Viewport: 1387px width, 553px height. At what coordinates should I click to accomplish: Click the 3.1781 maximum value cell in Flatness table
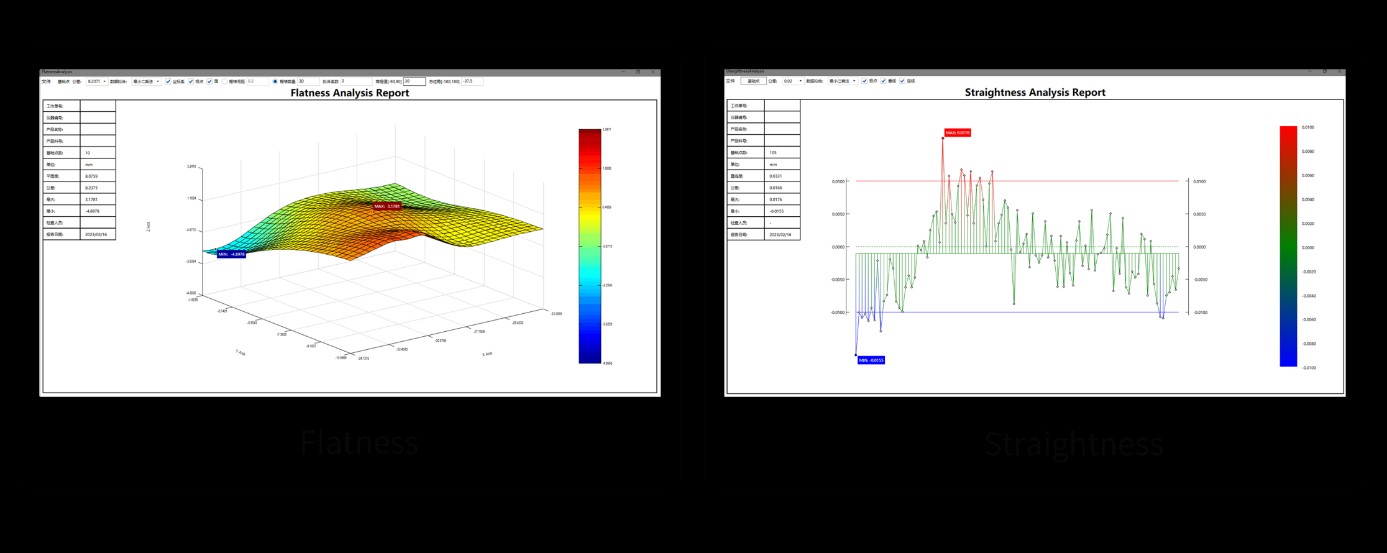98,199
